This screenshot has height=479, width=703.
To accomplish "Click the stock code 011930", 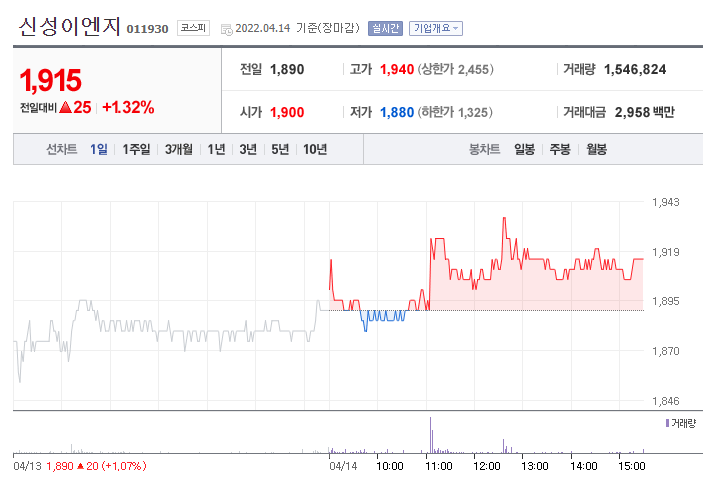I will tap(148, 29).
